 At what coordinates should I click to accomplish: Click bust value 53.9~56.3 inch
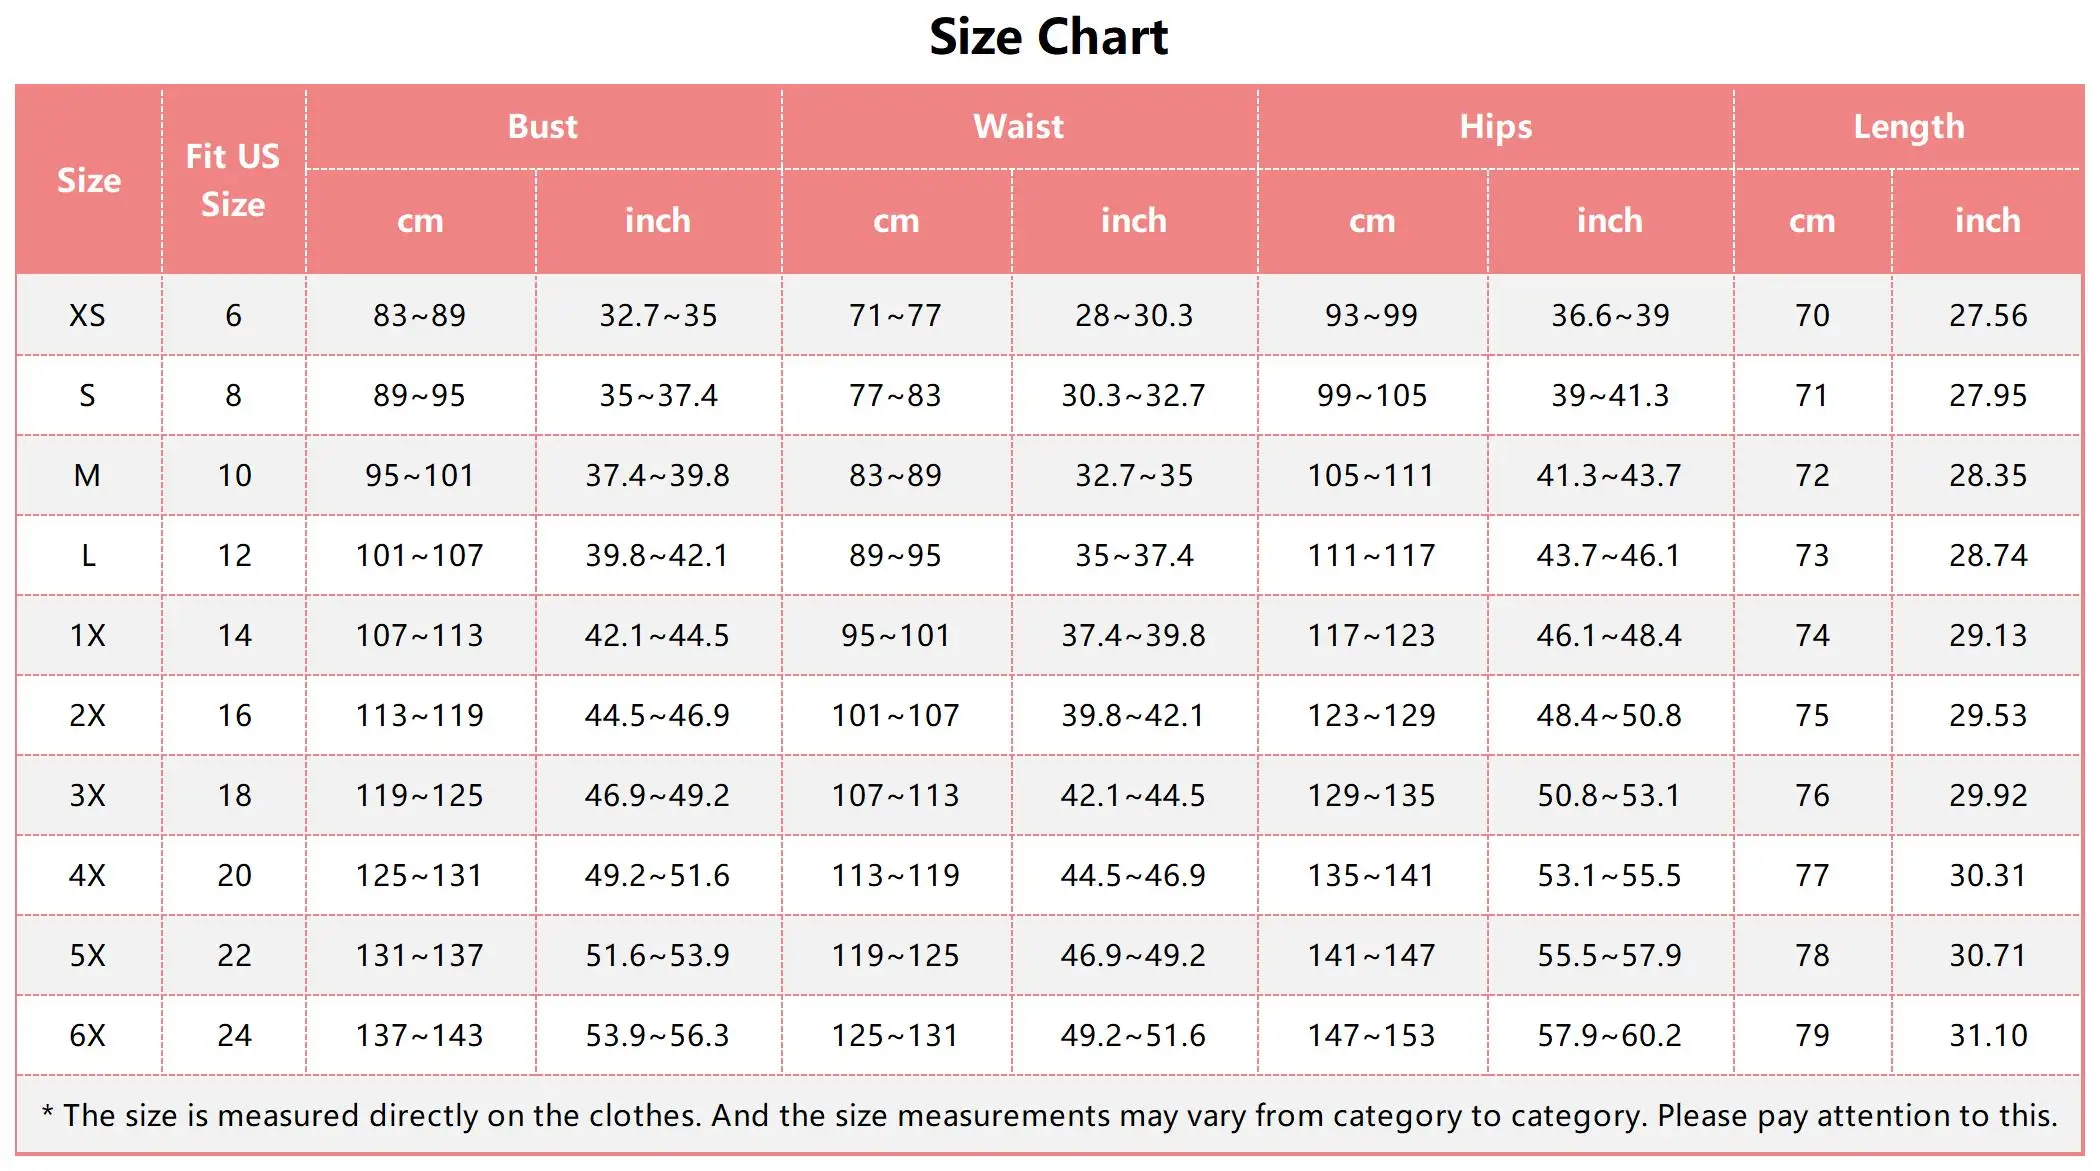658,1035
